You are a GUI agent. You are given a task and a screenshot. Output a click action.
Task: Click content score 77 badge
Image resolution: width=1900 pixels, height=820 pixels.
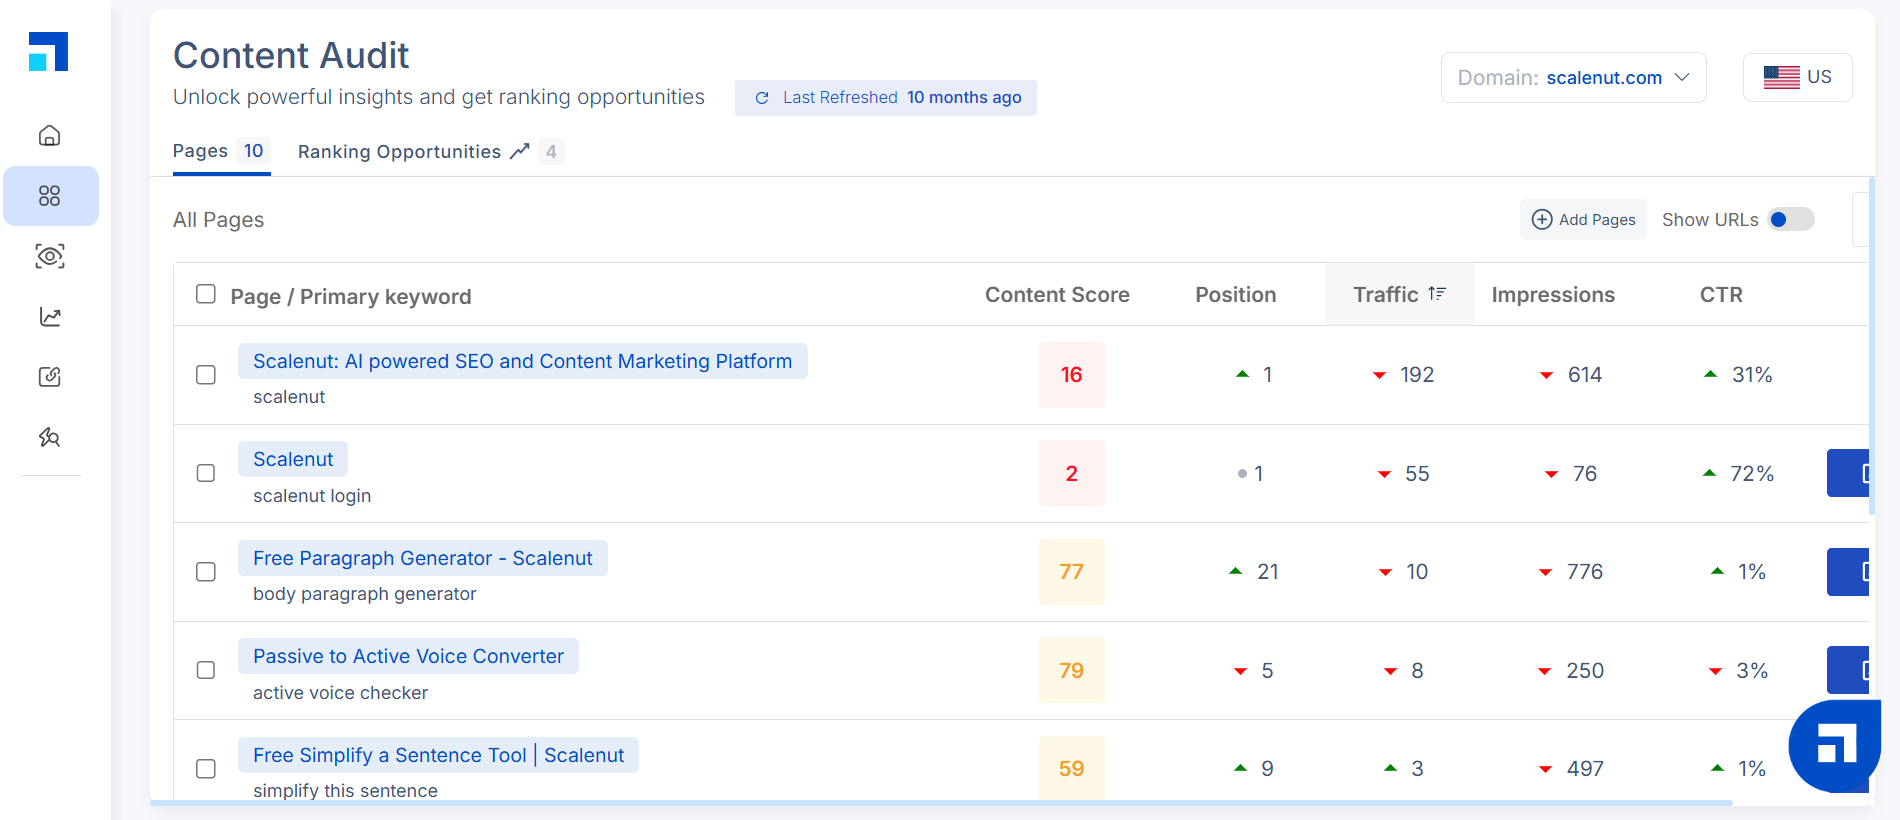[x=1072, y=572]
